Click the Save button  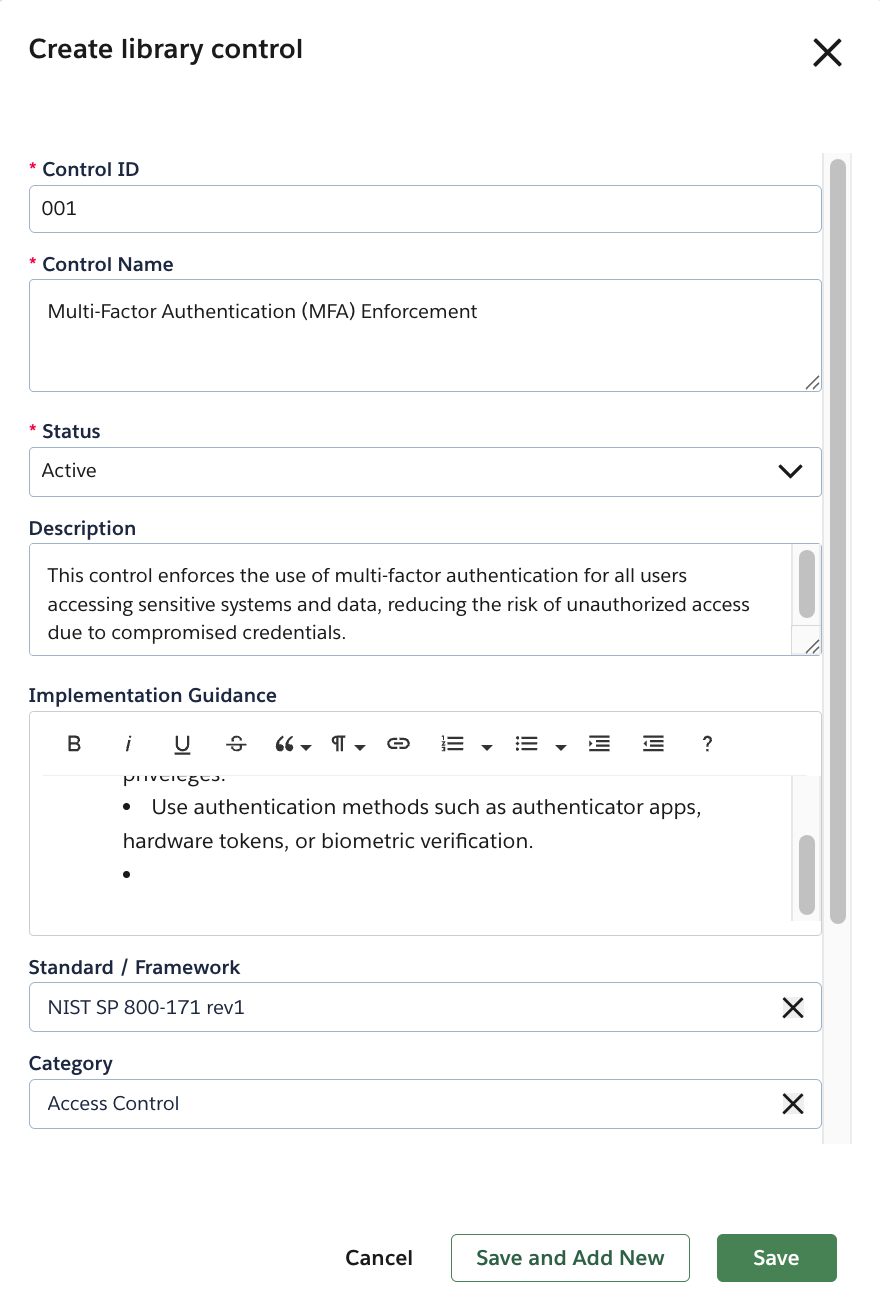click(776, 1258)
